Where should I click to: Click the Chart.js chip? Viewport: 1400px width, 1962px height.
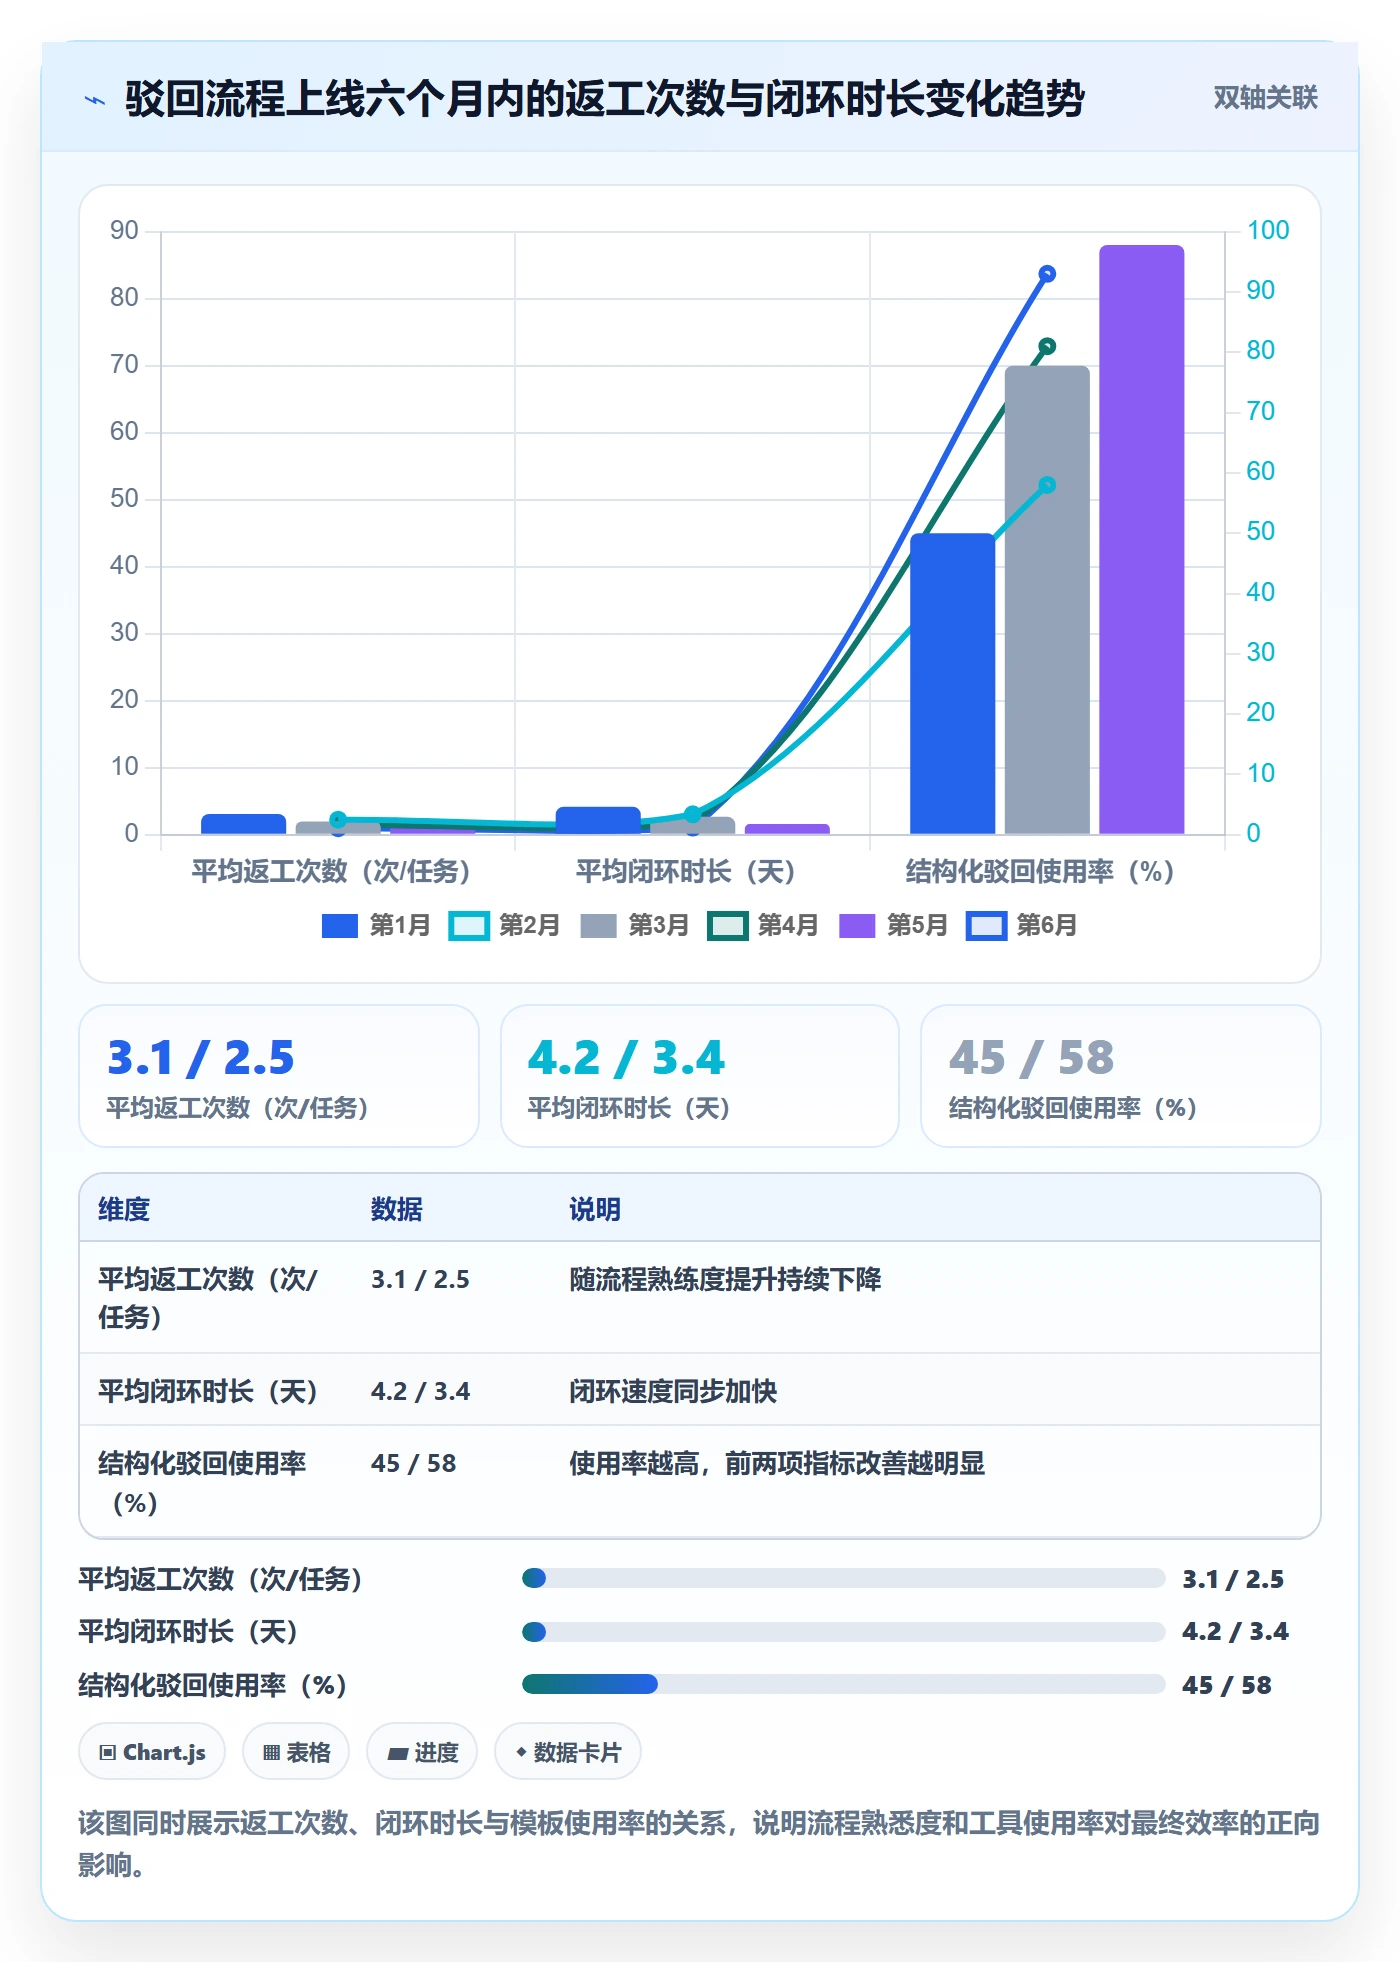tap(152, 1753)
